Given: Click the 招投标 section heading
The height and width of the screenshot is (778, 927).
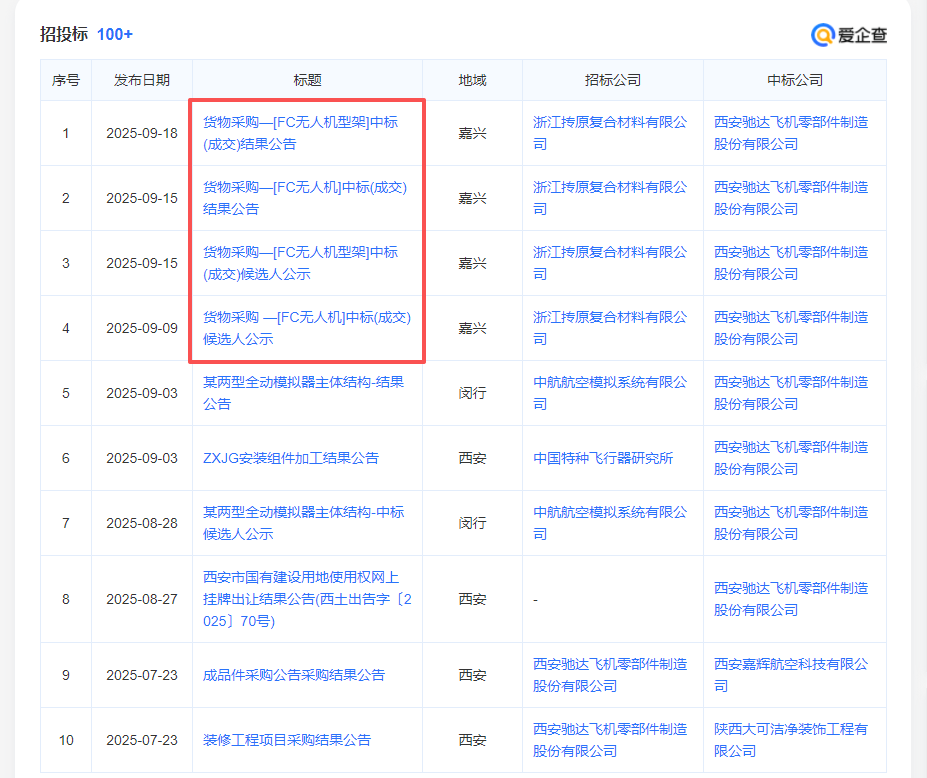Looking at the screenshot, I should pyautogui.click(x=64, y=34).
